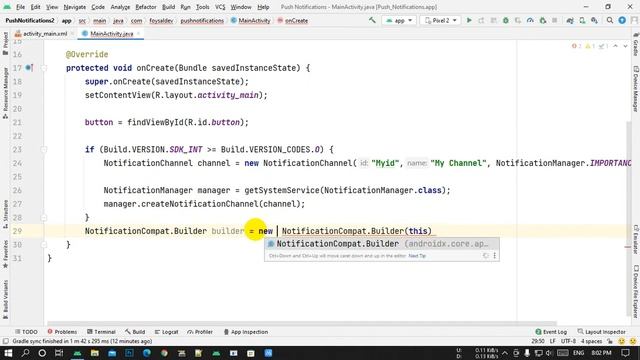This screenshot has height=360, width=640.
Task: Click the sad smiley feedback icon
Action: pyautogui.click(x=633, y=341)
